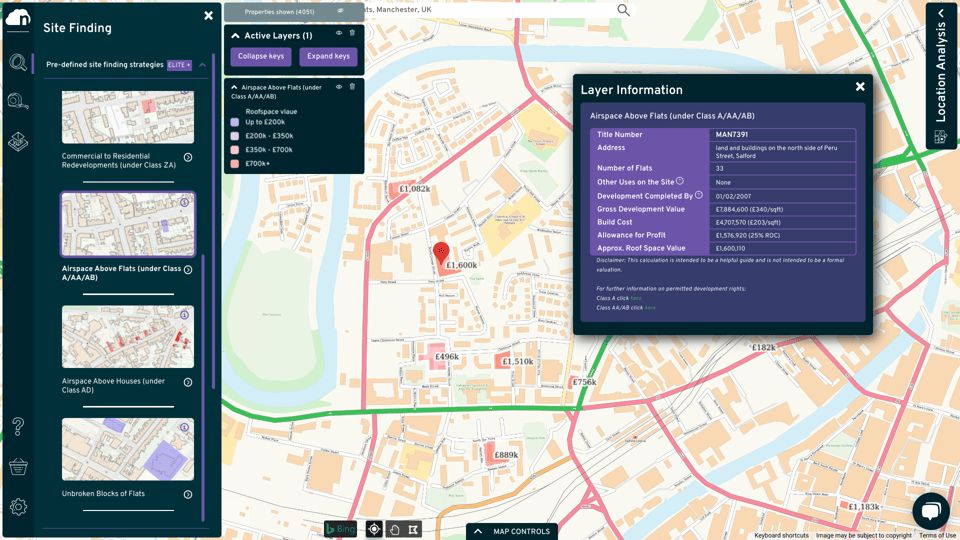This screenshot has height=540, width=960.
Task: Open the site search magnifier in the sidebar
Action: point(18,63)
